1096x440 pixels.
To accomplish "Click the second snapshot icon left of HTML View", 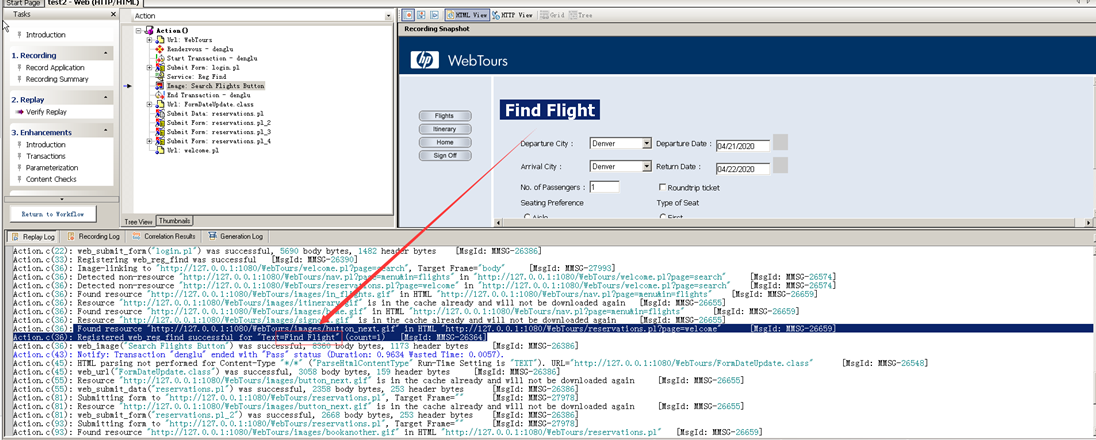I will tap(421, 14).
